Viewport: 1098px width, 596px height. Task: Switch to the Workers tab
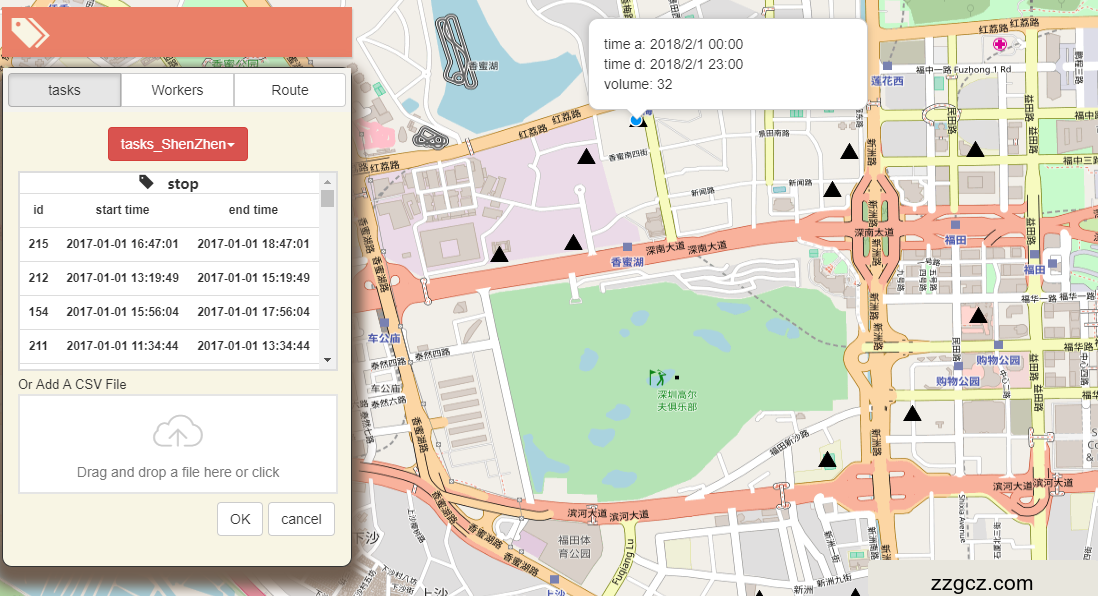click(x=177, y=90)
